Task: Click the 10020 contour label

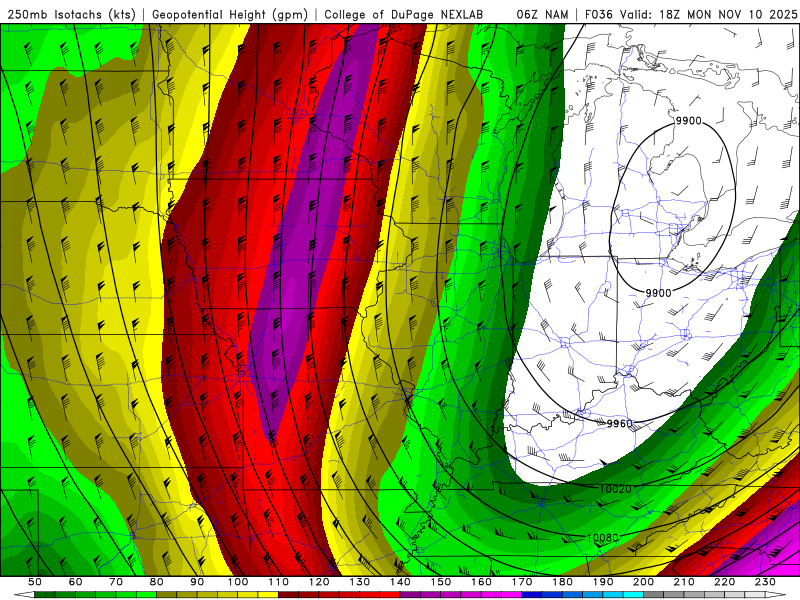Action: coord(615,489)
